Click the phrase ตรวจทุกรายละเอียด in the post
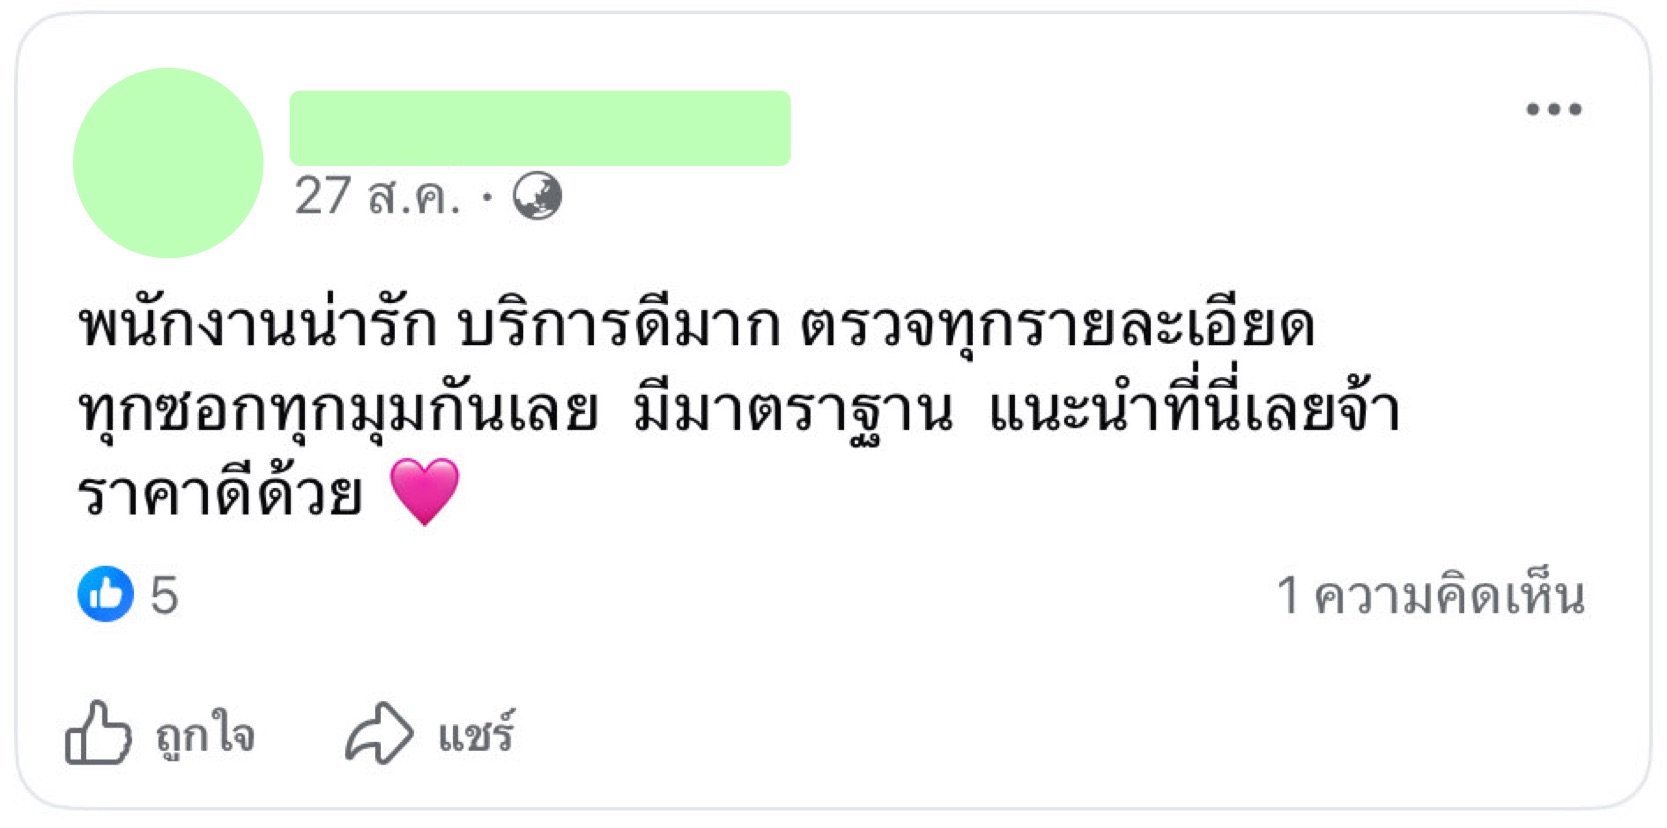This screenshot has width=1667, height=828. coord(1056,326)
